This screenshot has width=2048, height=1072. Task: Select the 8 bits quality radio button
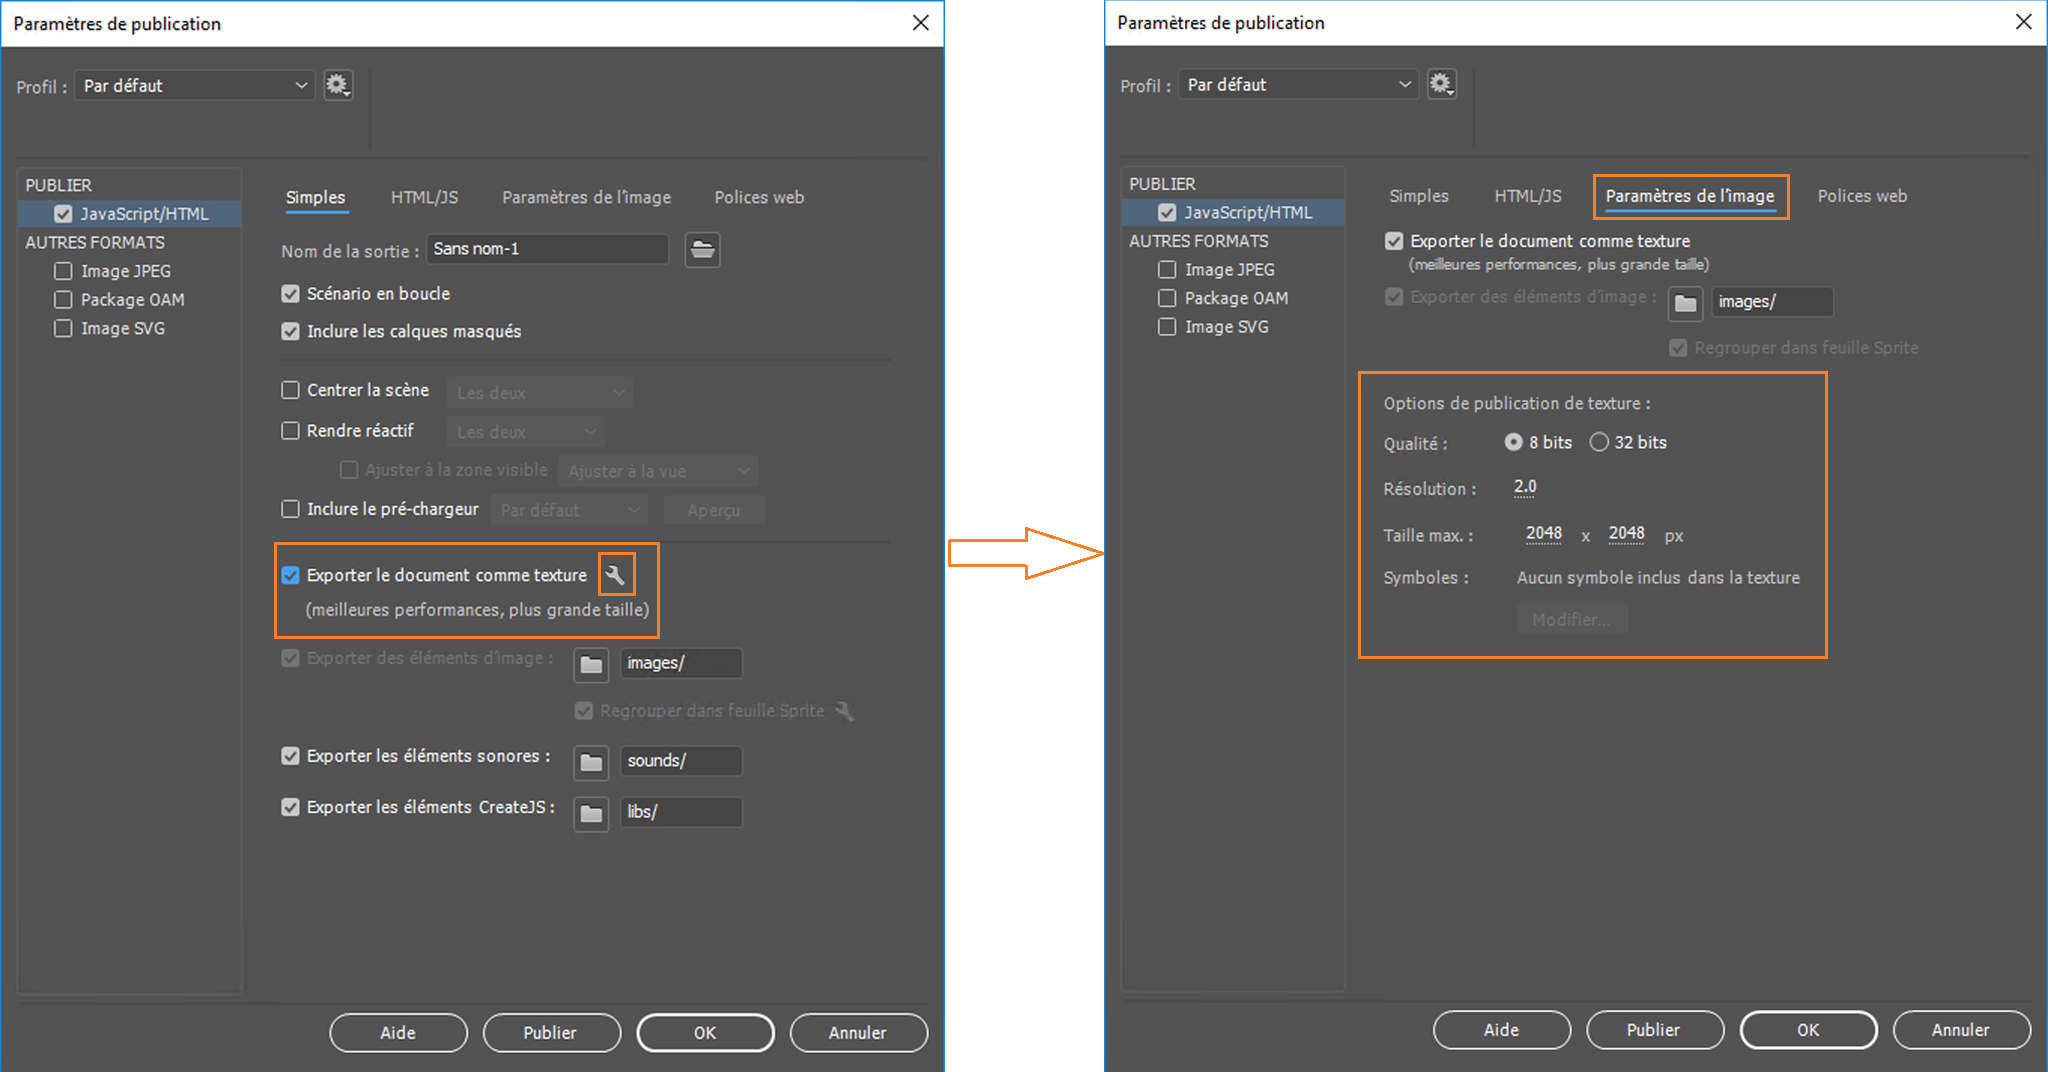(1513, 442)
